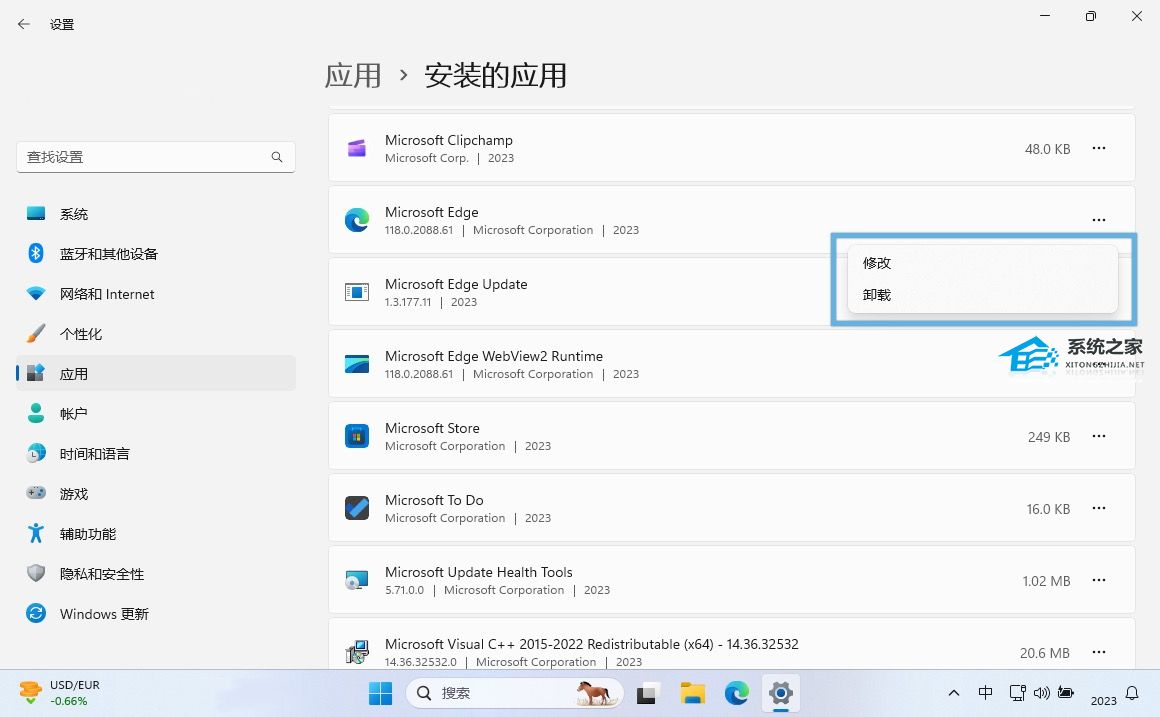Navigate back using the arrow button
Image resolution: width=1160 pixels, height=717 pixels.
coord(24,23)
